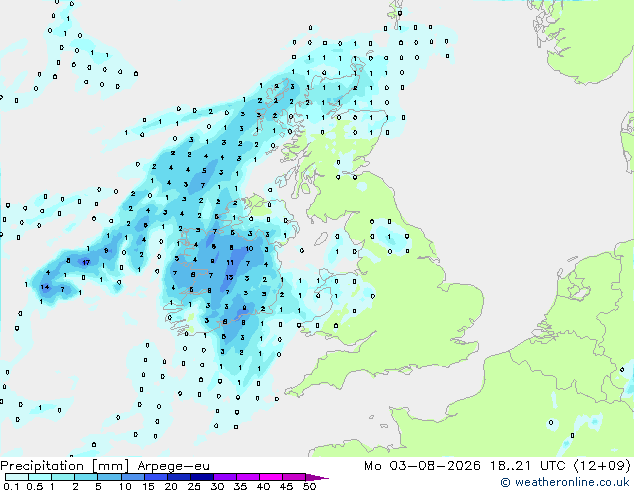Select the 25–30 mm dark blue swatch
Image resolution: width=634 pixels, height=490 pixels.
click(x=202, y=477)
